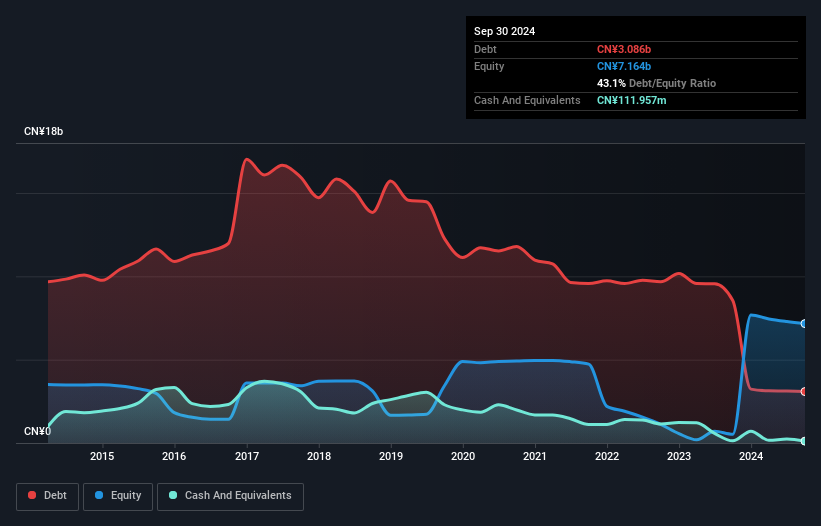821x526 pixels.
Task: Click the 2024 x-axis label
Action: 751,456
